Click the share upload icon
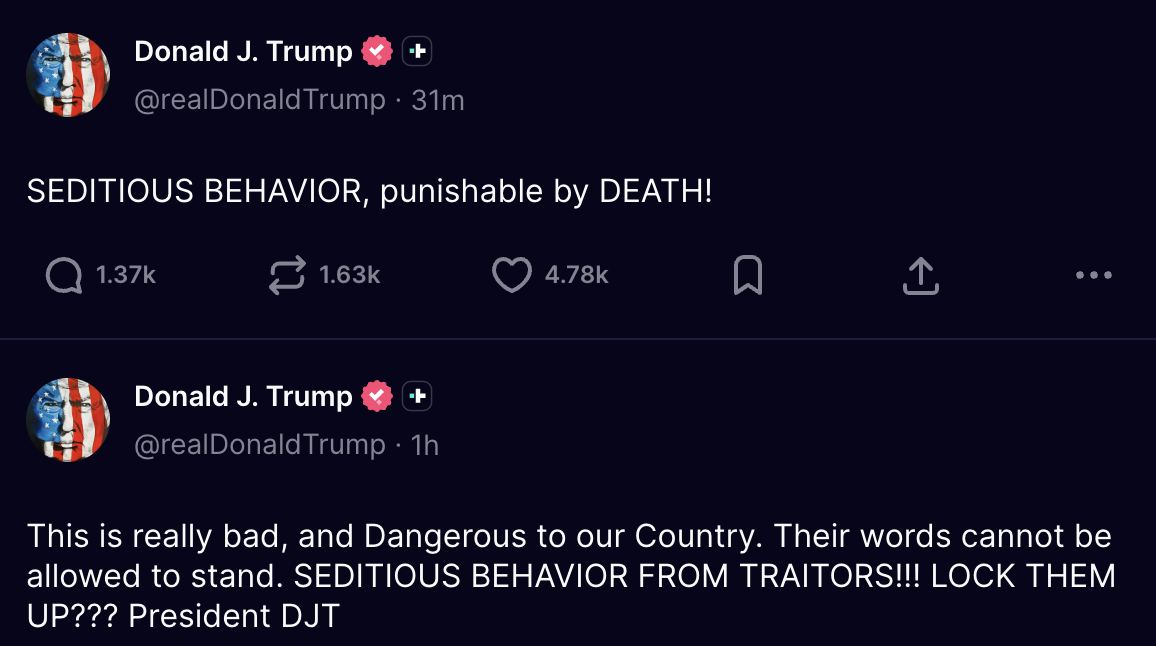 pyautogui.click(x=920, y=276)
